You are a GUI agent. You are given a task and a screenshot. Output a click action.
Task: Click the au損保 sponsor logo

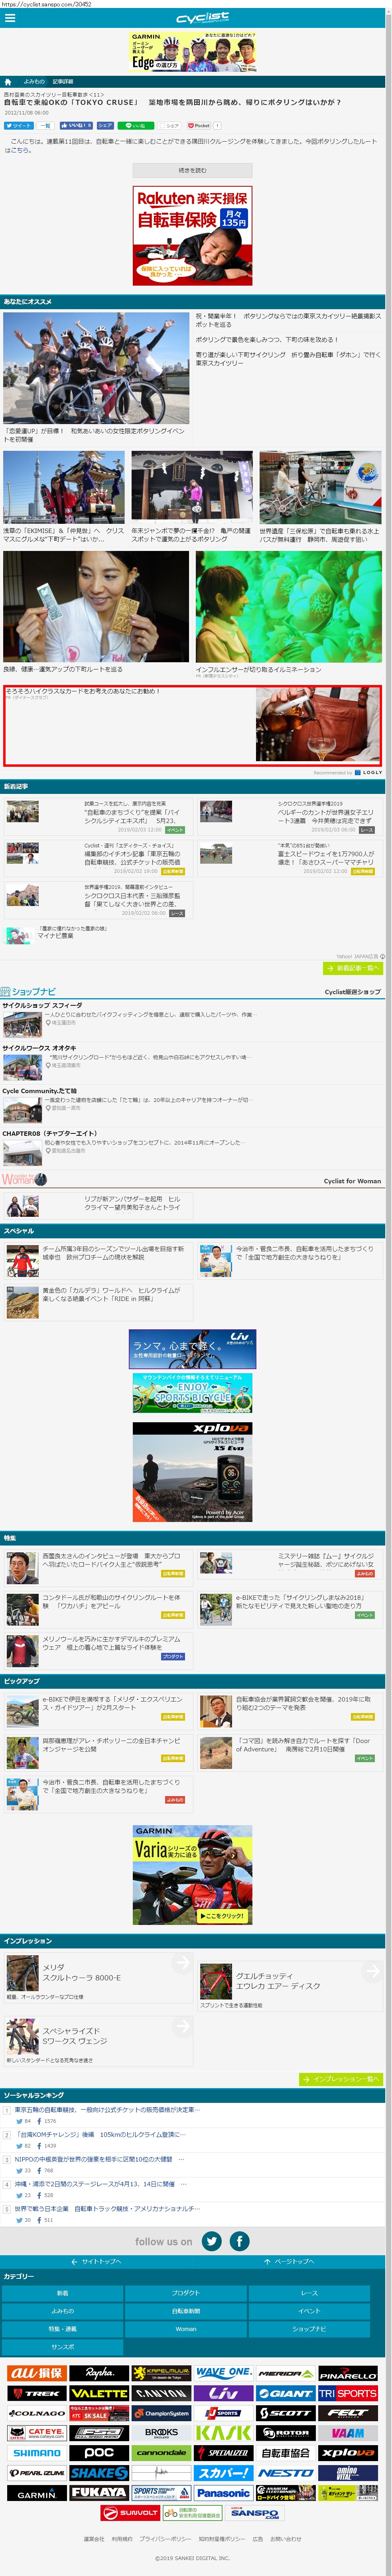click(x=37, y=2373)
